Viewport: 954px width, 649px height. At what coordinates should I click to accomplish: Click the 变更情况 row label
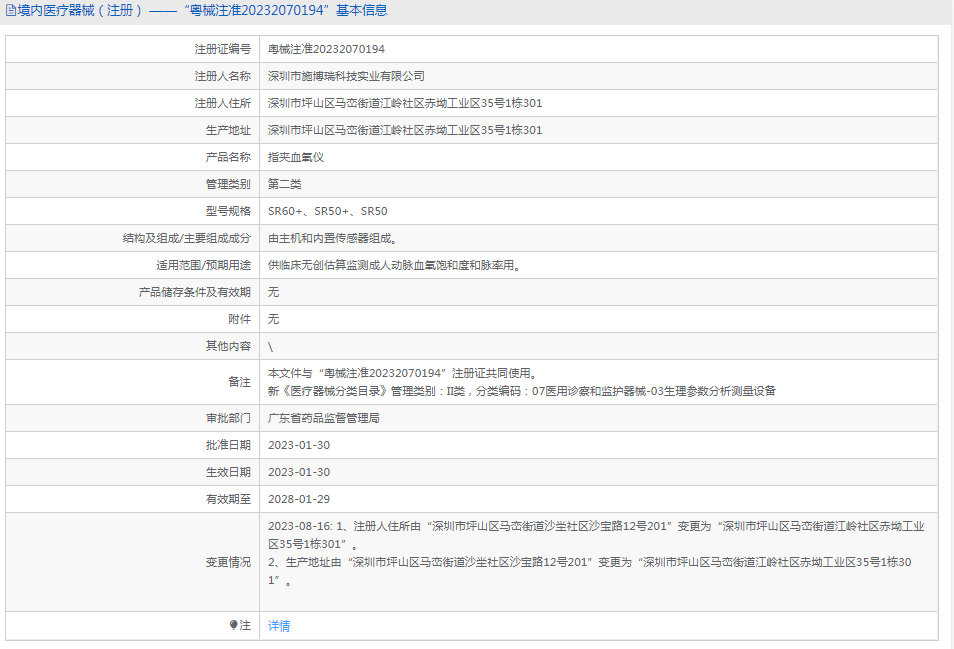click(x=228, y=563)
